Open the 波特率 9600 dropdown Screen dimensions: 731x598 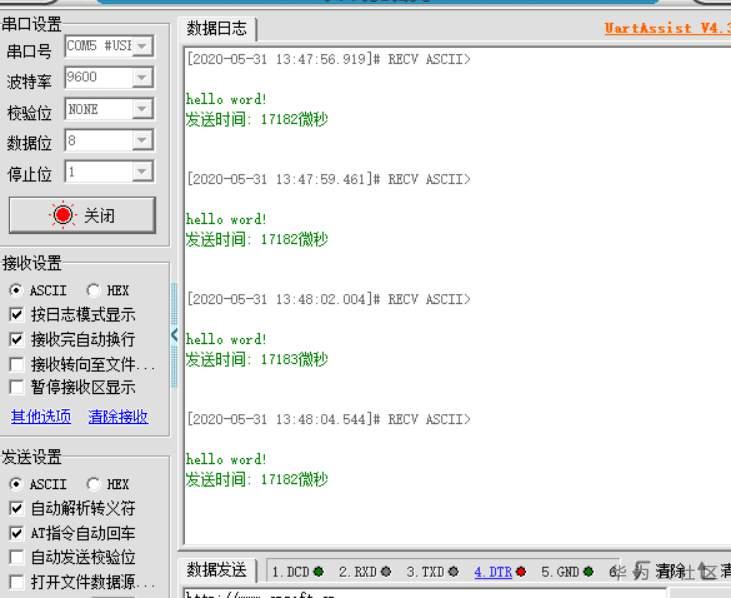[142, 77]
